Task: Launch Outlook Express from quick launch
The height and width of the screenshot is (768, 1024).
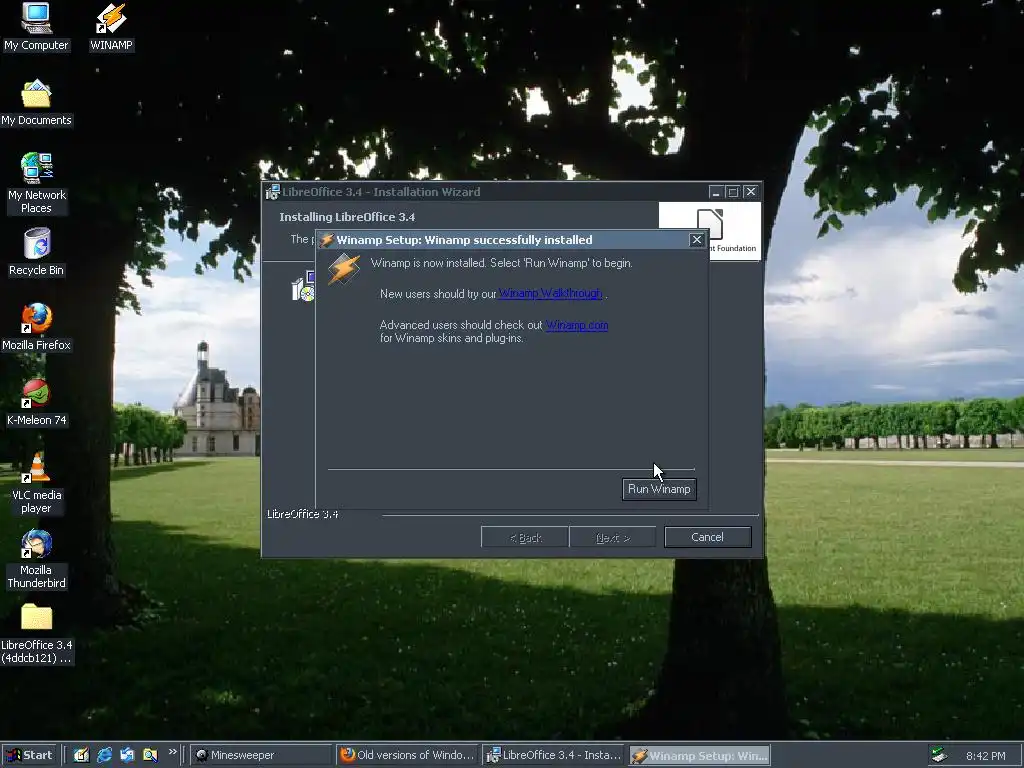Action: click(127, 755)
